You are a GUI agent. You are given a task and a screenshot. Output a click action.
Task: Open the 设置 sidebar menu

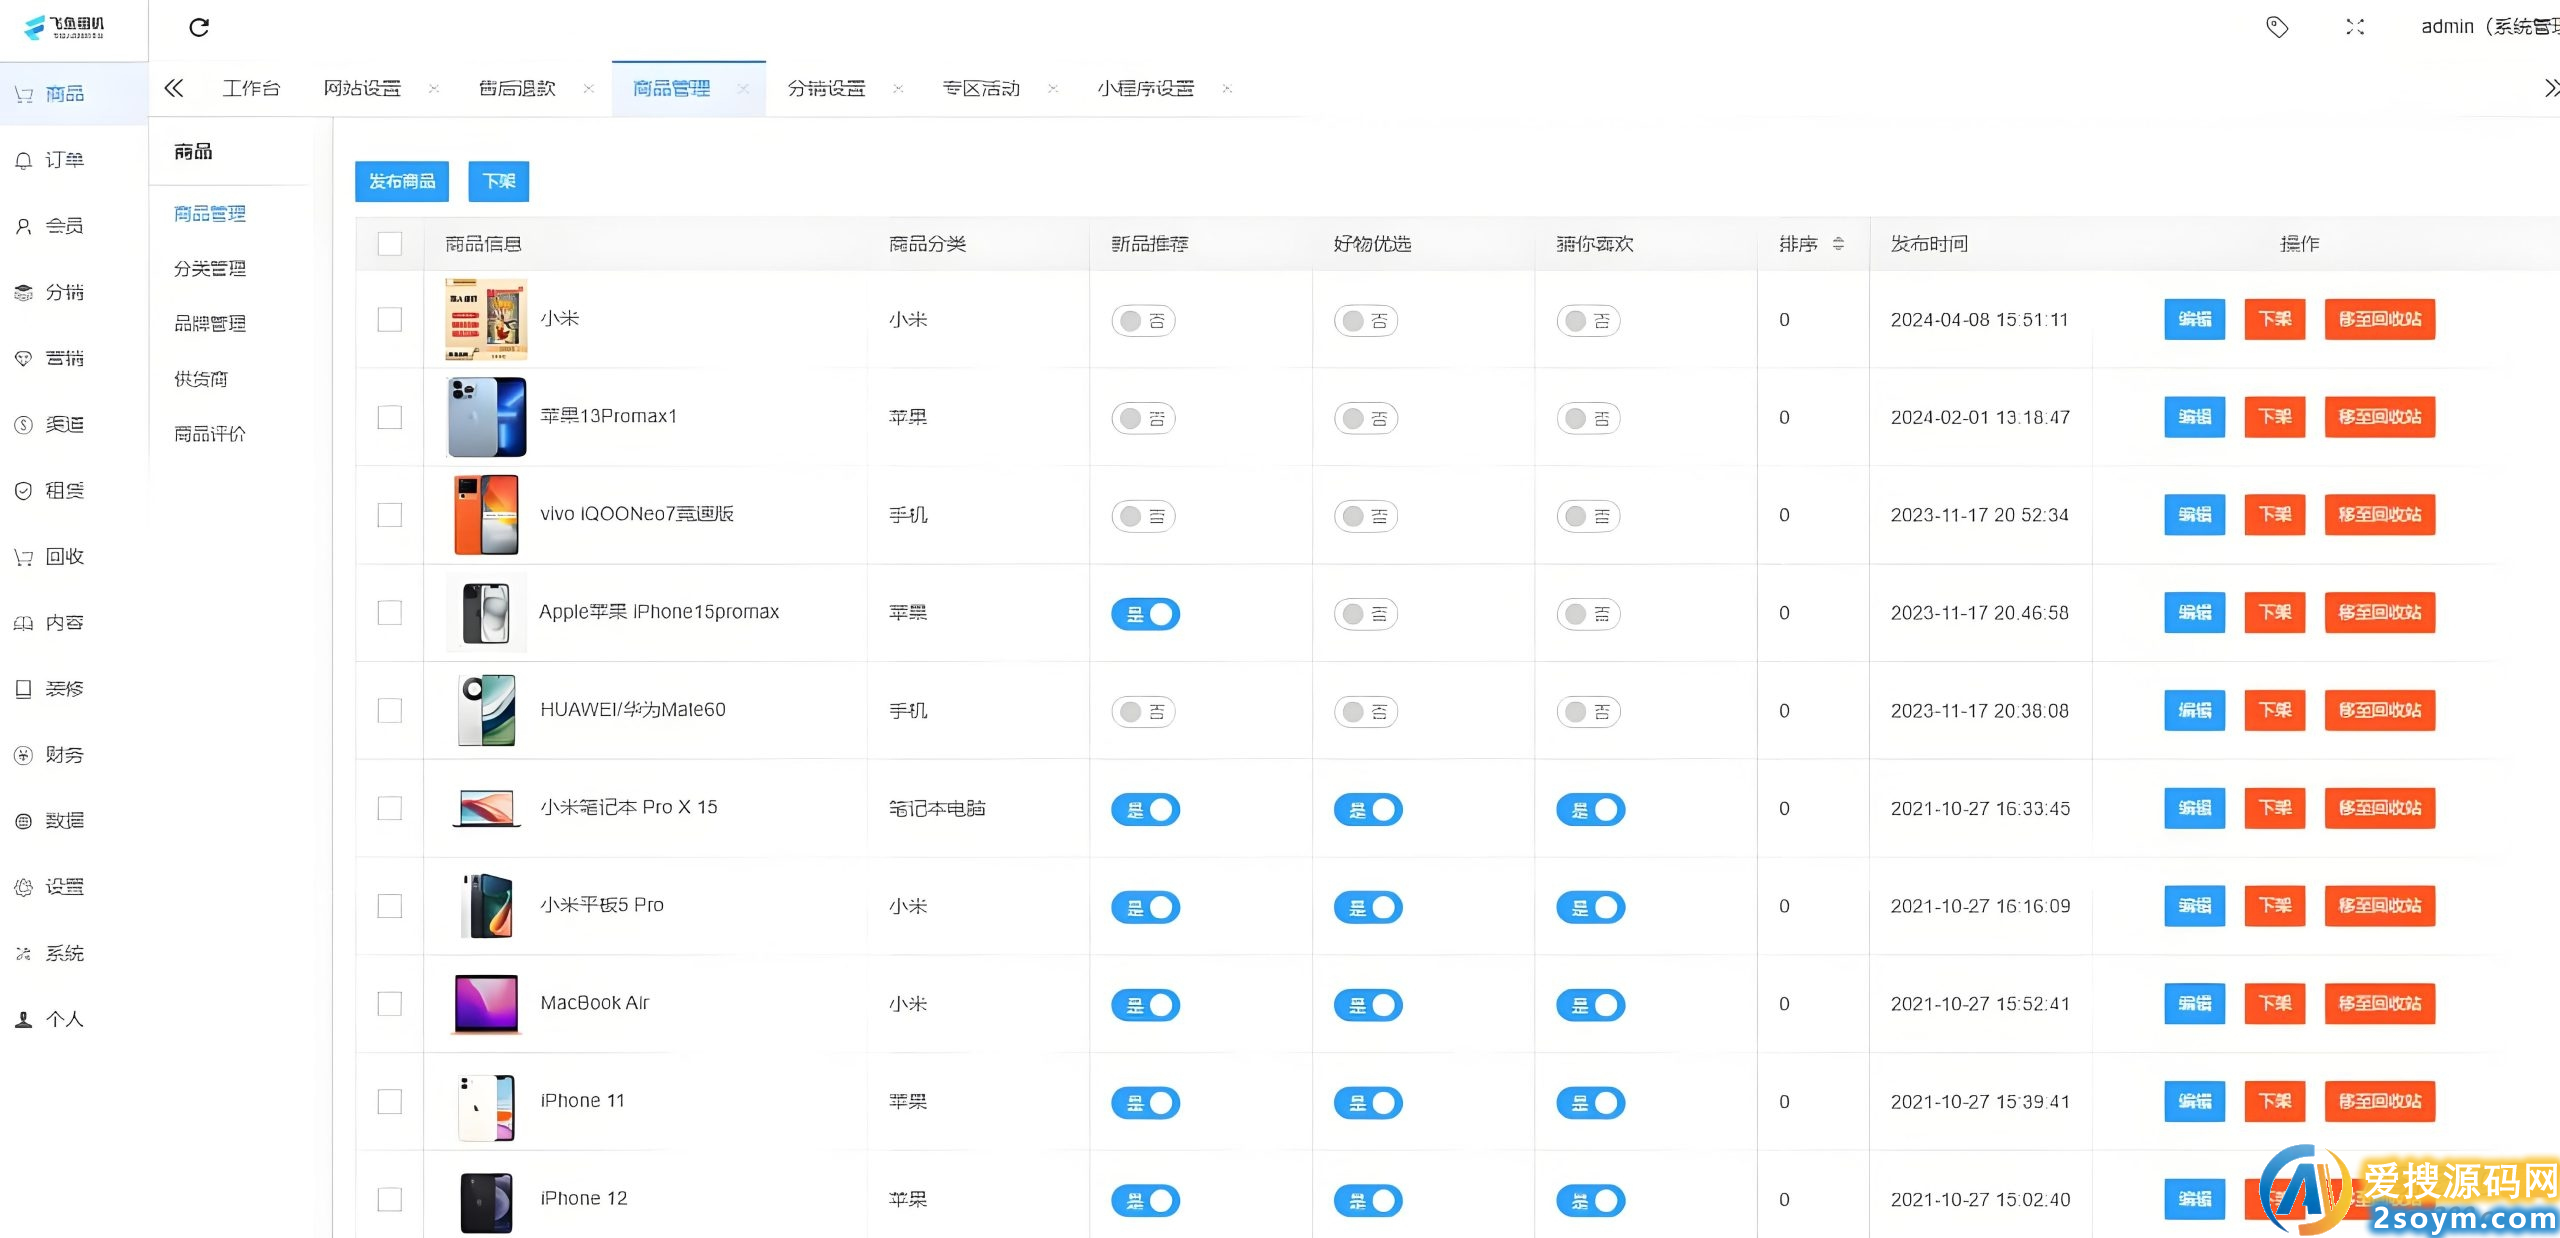point(74,886)
